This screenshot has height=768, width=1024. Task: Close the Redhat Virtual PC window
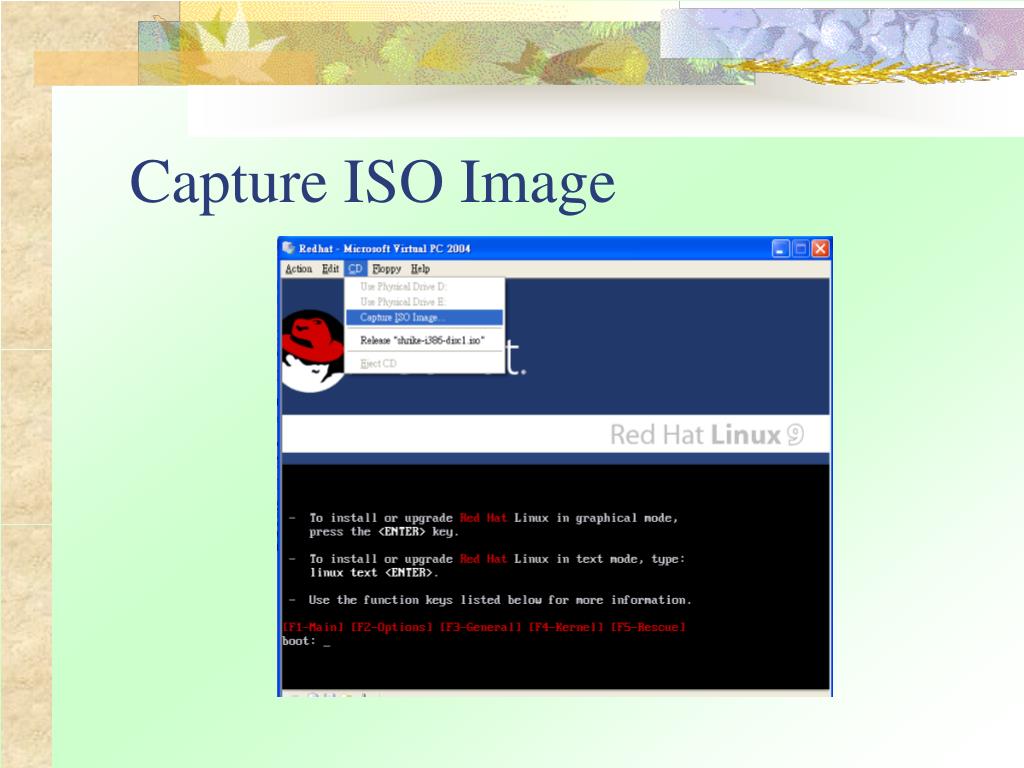pyautogui.click(x=820, y=248)
